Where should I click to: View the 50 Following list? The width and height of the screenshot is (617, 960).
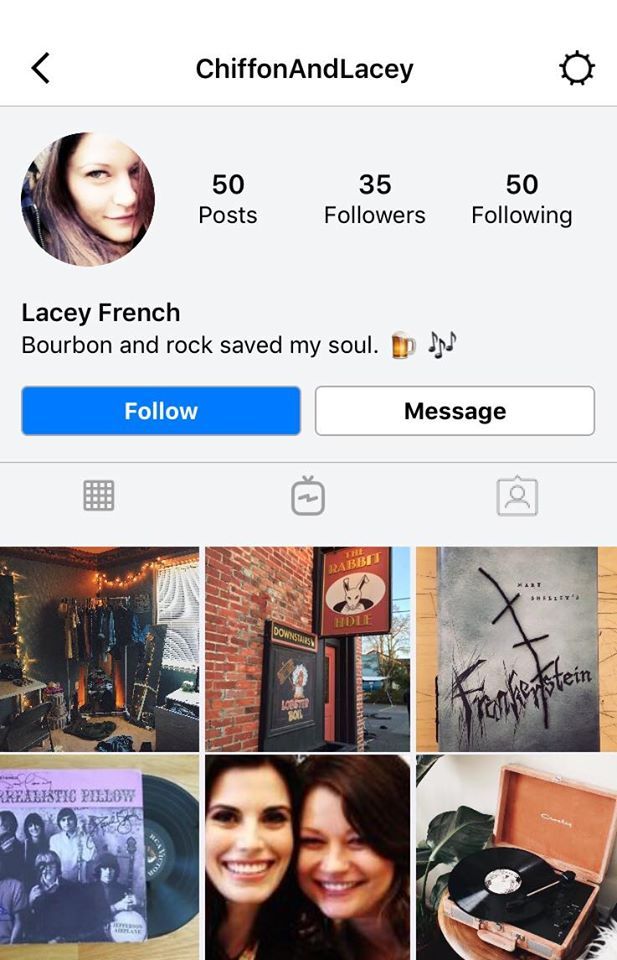click(x=522, y=199)
